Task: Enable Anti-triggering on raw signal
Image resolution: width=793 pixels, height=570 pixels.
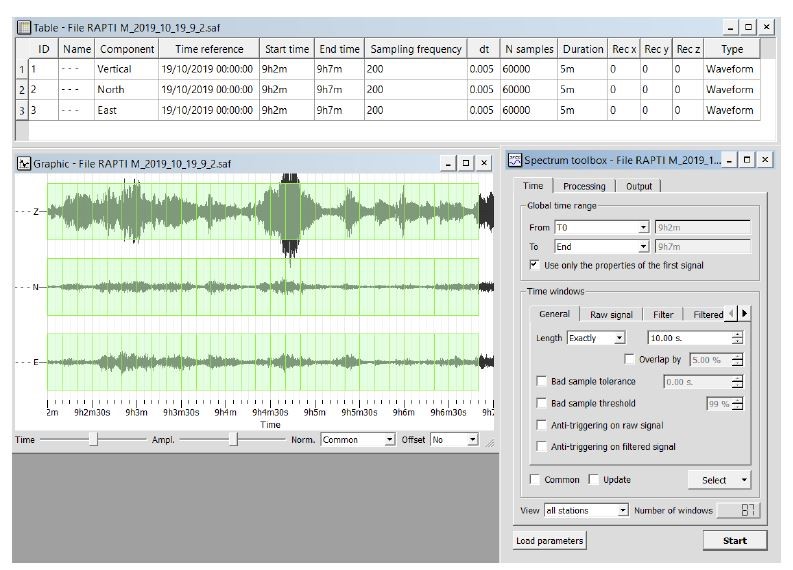Action: (x=541, y=425)
